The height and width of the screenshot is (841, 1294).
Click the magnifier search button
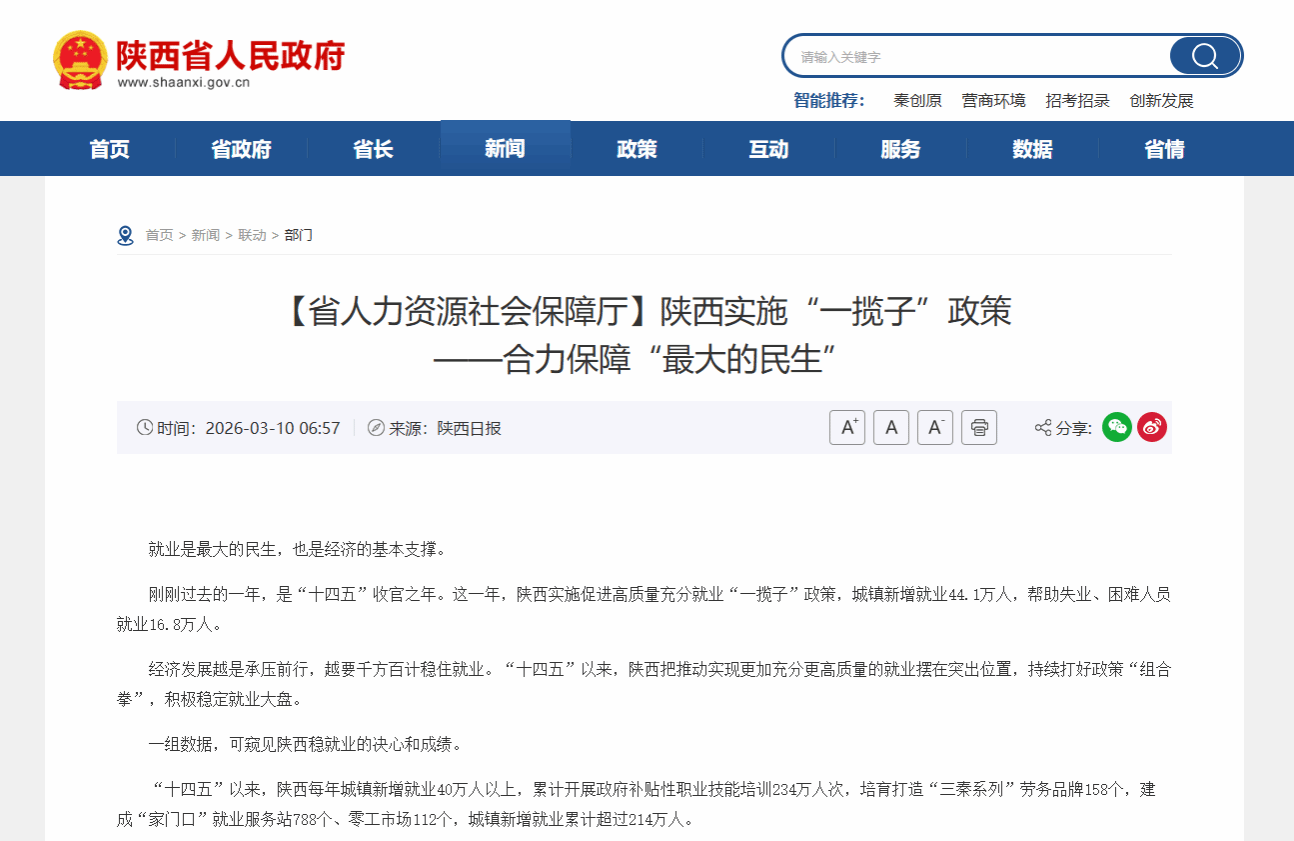point(1205,56)
